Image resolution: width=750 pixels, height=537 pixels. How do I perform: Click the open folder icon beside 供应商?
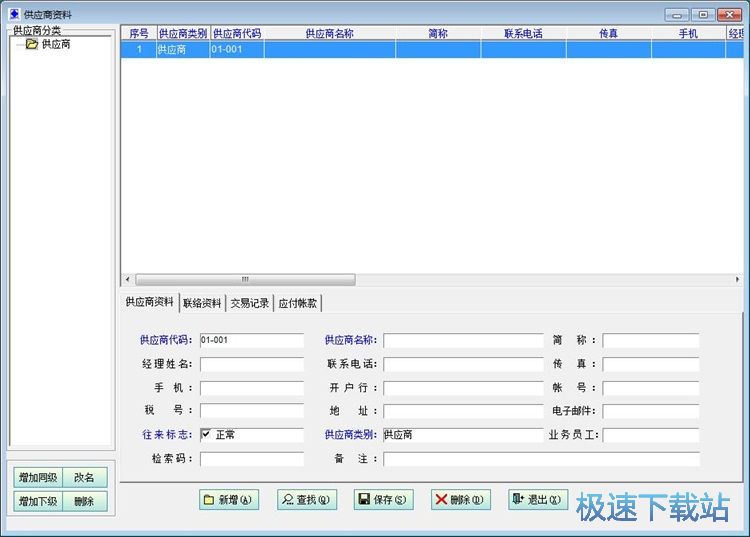tap(32, 44)
